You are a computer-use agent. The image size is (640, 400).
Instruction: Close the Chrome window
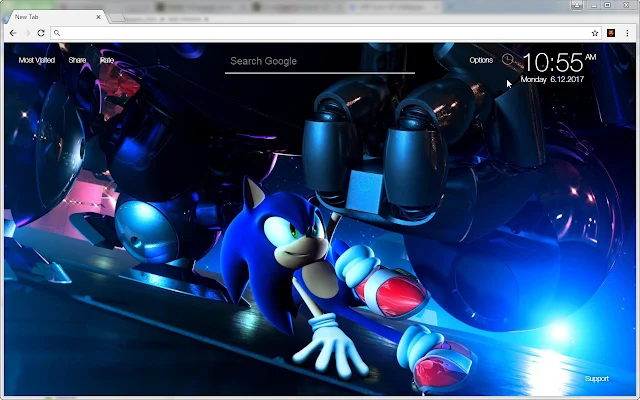click(626, 5)
